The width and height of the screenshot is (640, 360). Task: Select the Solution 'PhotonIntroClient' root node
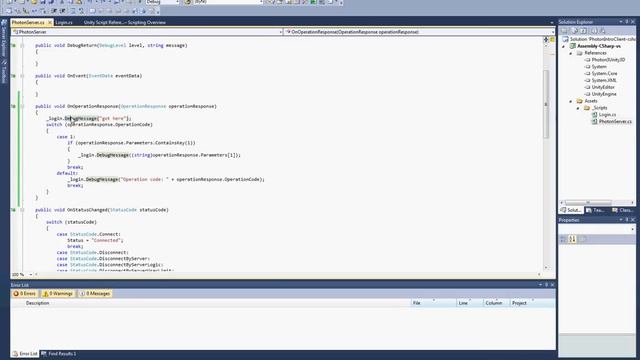point(599,39)
